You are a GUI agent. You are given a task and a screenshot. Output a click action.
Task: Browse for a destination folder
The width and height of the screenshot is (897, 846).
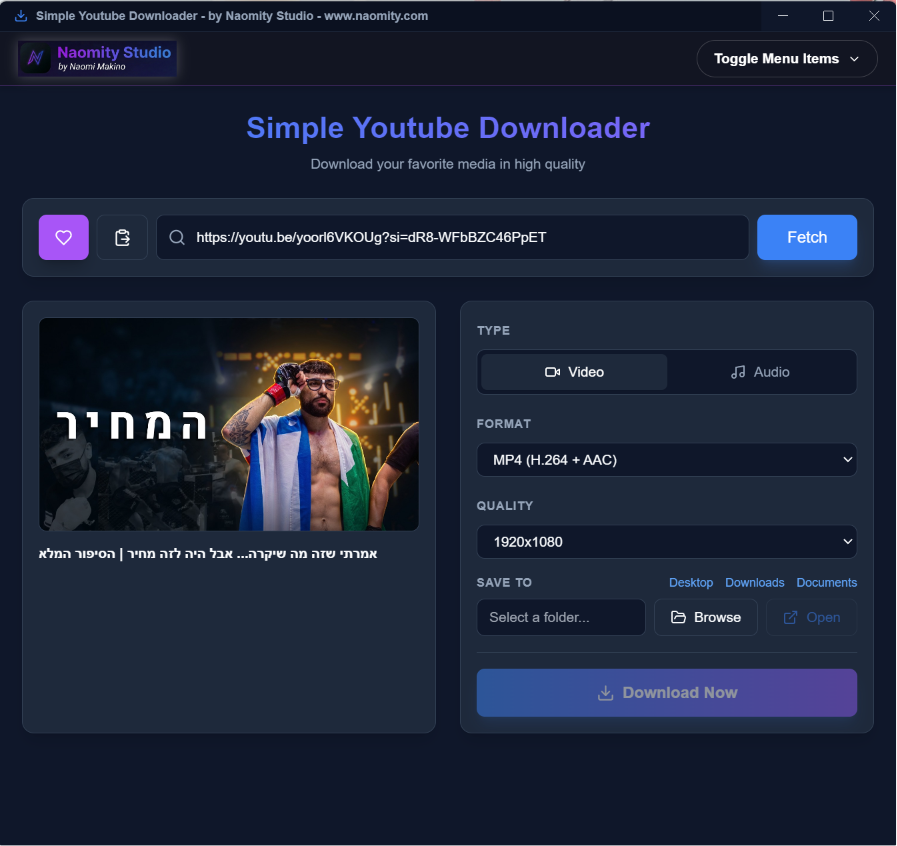[706, 617]
